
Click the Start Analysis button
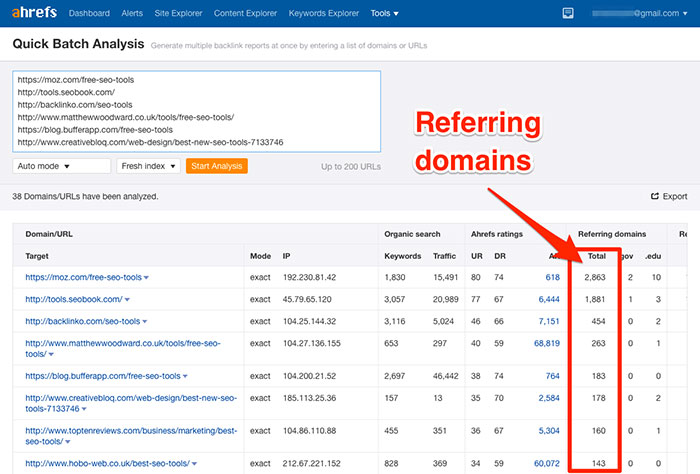pos(217,166)
